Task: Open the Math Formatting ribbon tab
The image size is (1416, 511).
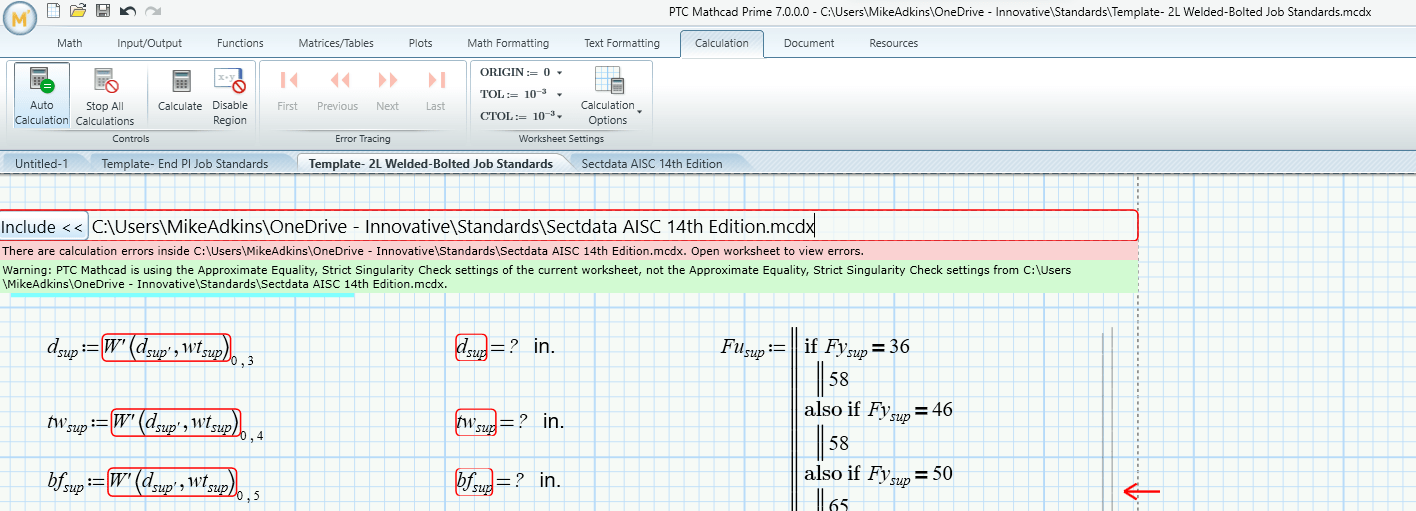Action: [508, 43]
